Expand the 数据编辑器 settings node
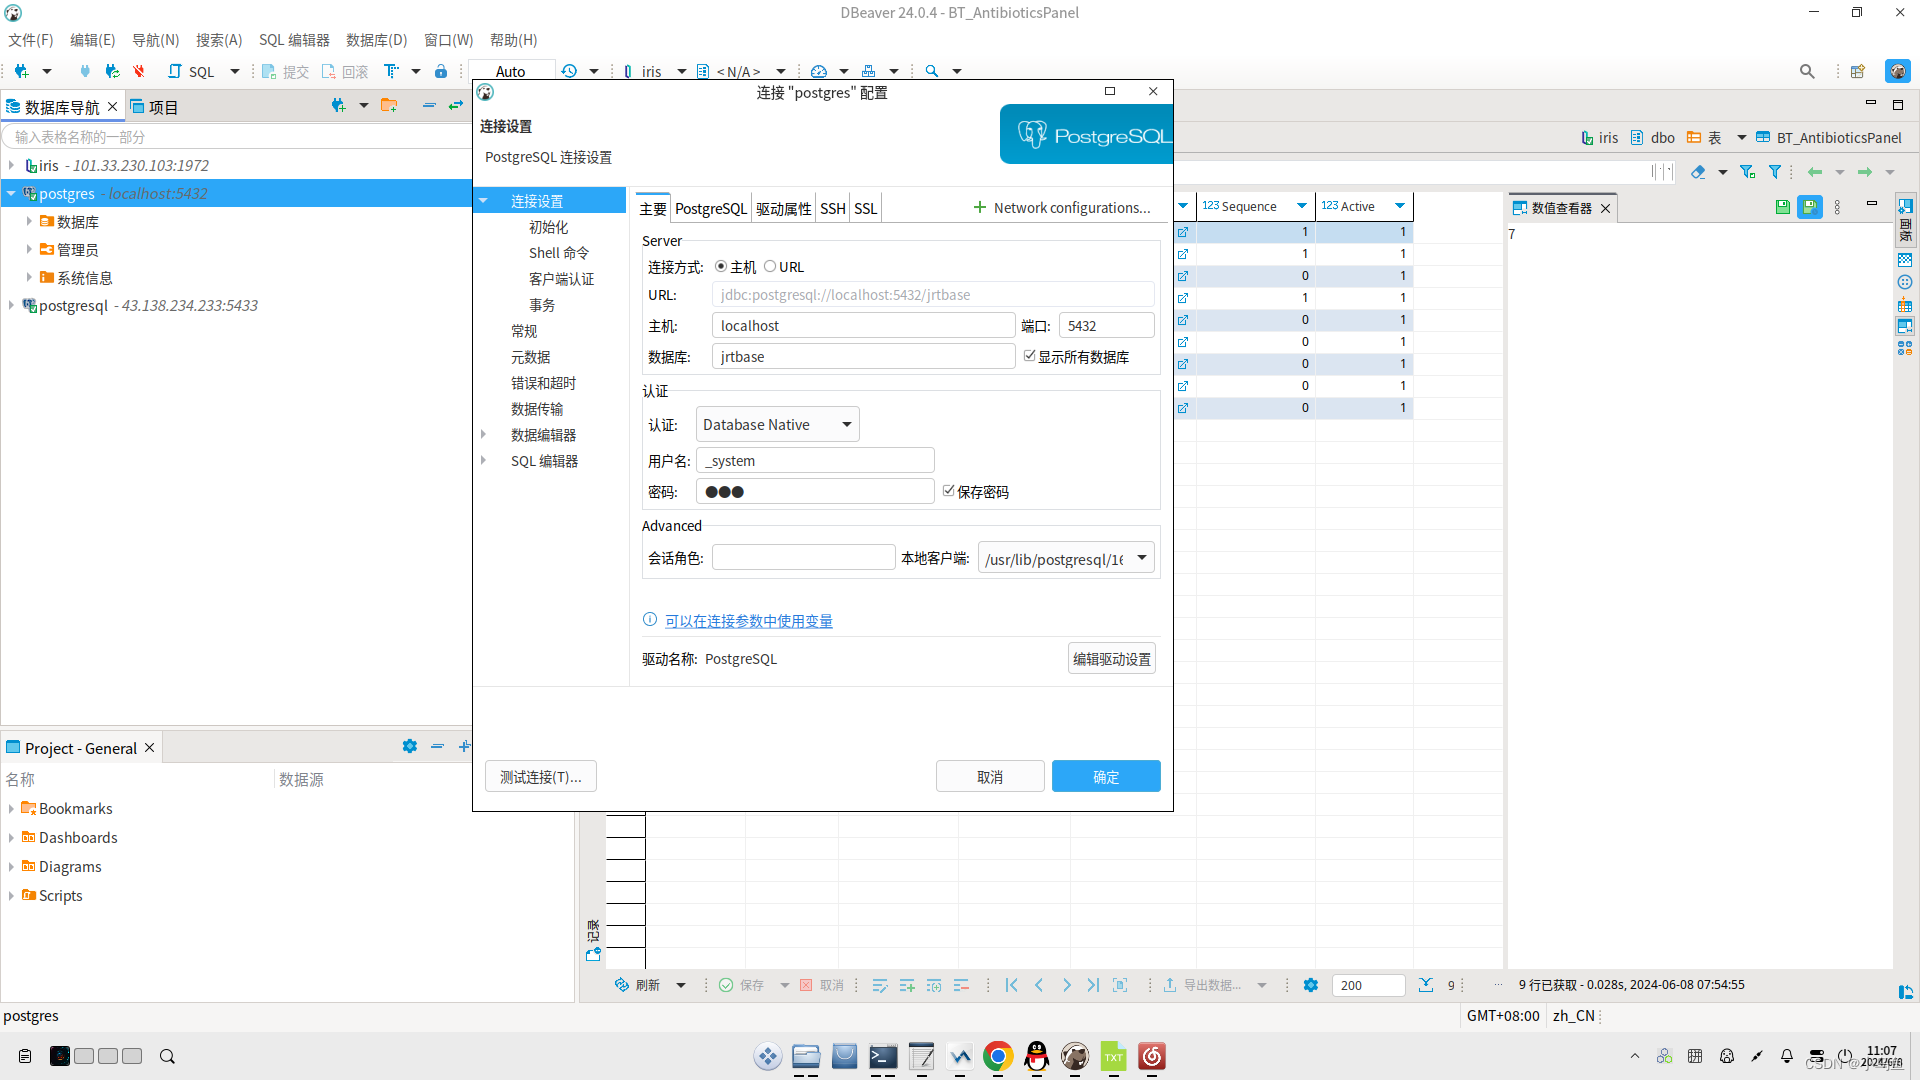Viewport: 1920px width, 1080px height. point(484,435)
